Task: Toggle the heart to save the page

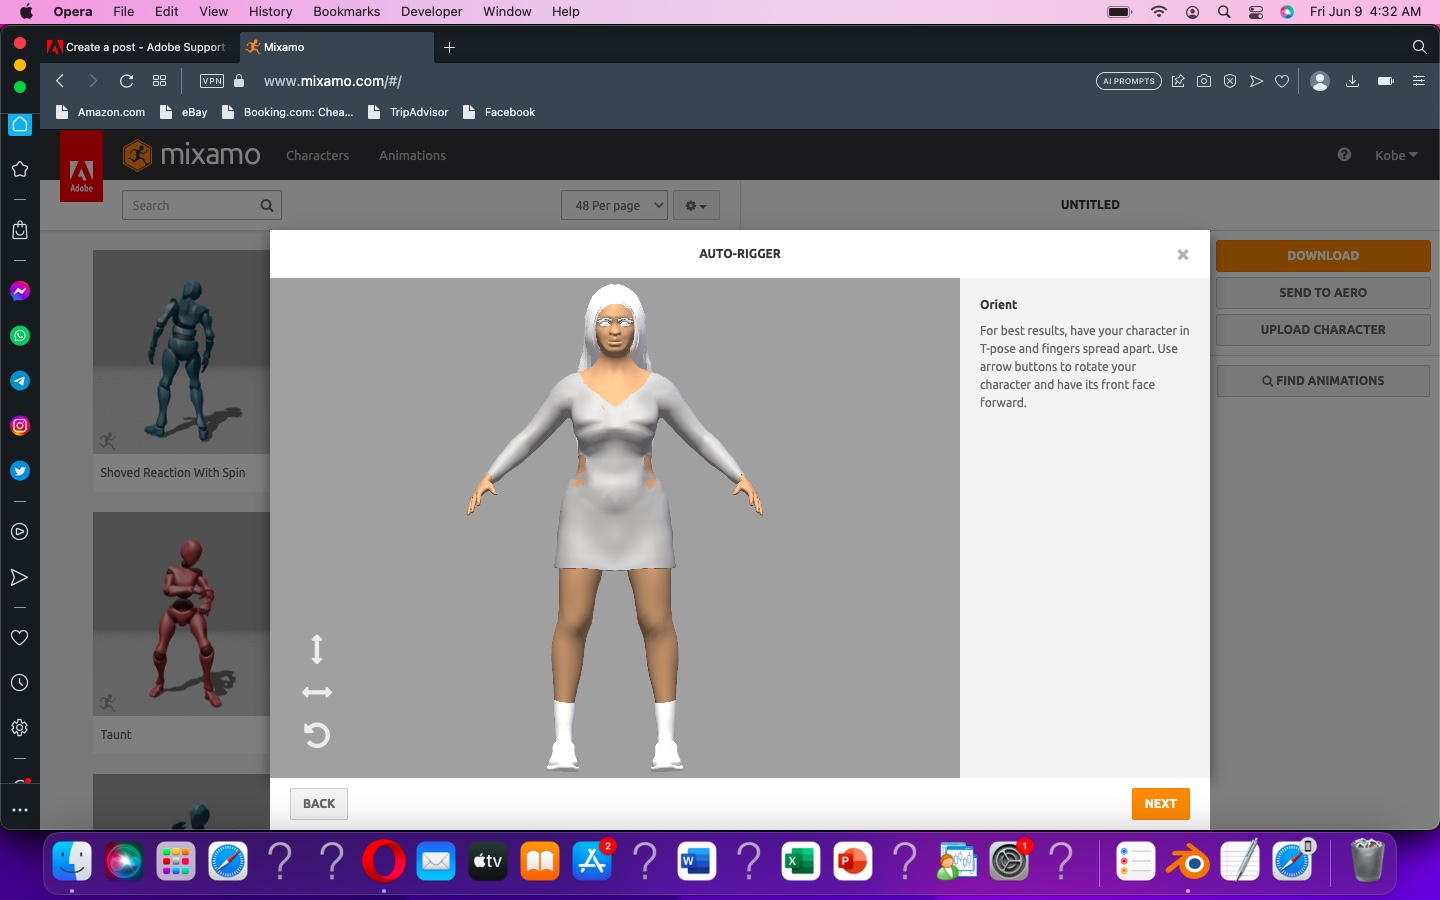Action: click(x=1283, y=81)
